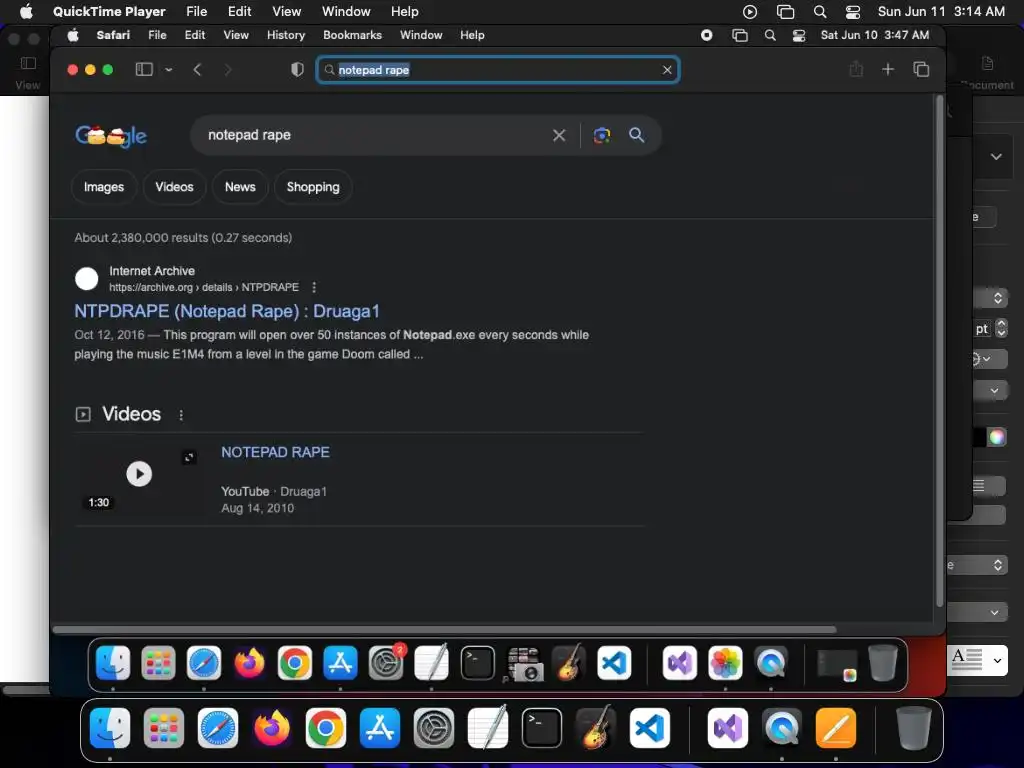
Task: Click the play-circle status icon in QuickTime's menu bar
Action: pyautogui.click(x=750, y=12)
